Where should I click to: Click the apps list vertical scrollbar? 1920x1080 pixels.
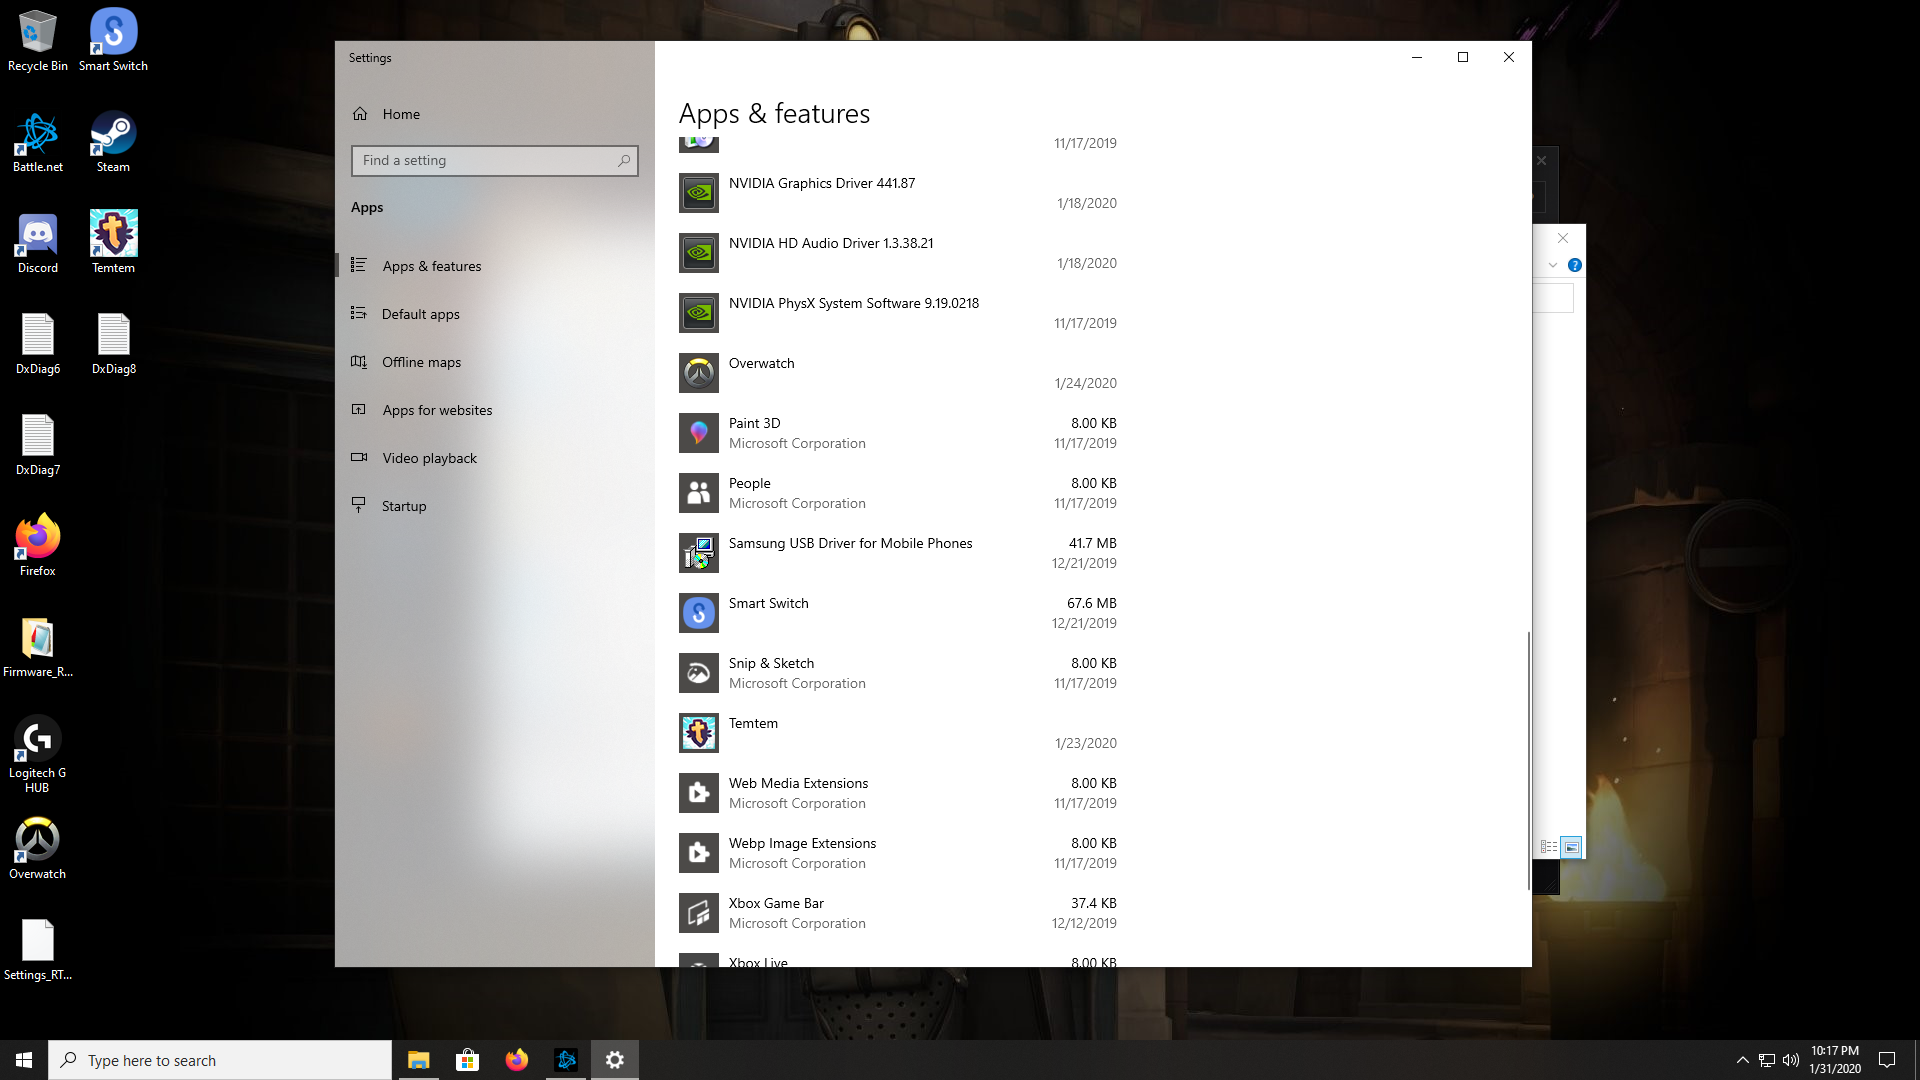click(x=1528, y=760)
